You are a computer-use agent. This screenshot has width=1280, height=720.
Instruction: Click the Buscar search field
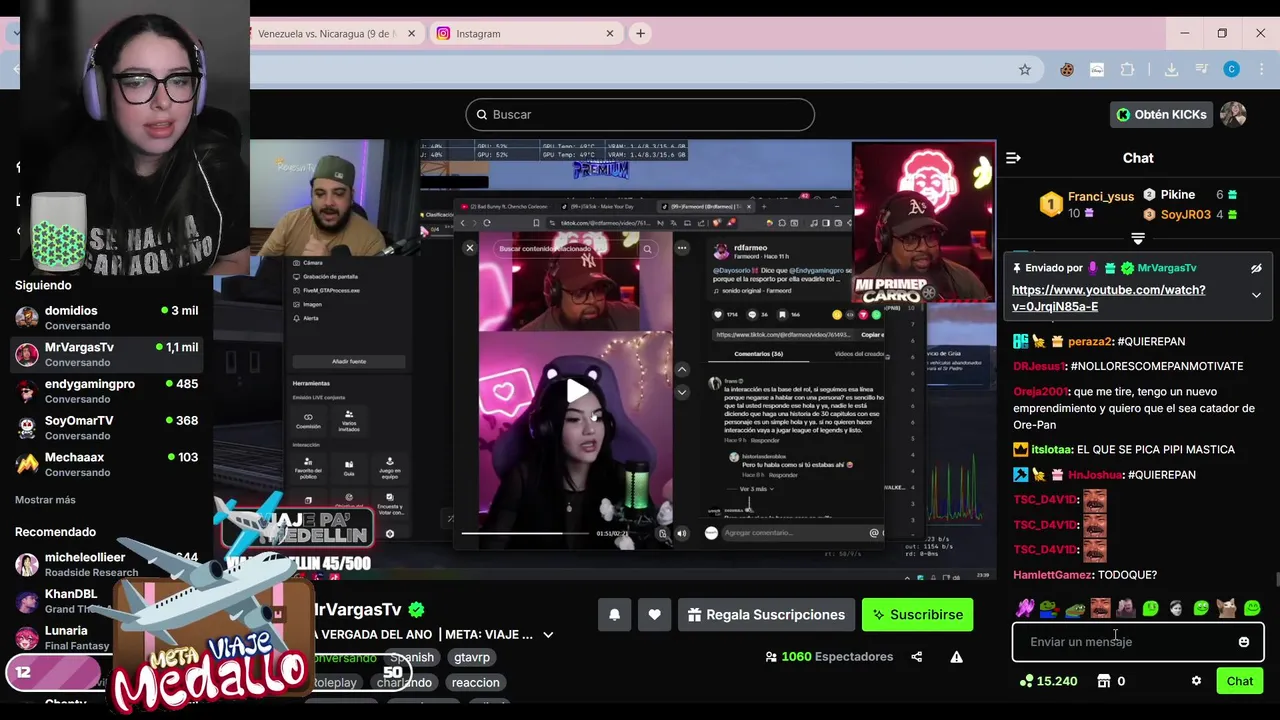click(x=640, y=115)
